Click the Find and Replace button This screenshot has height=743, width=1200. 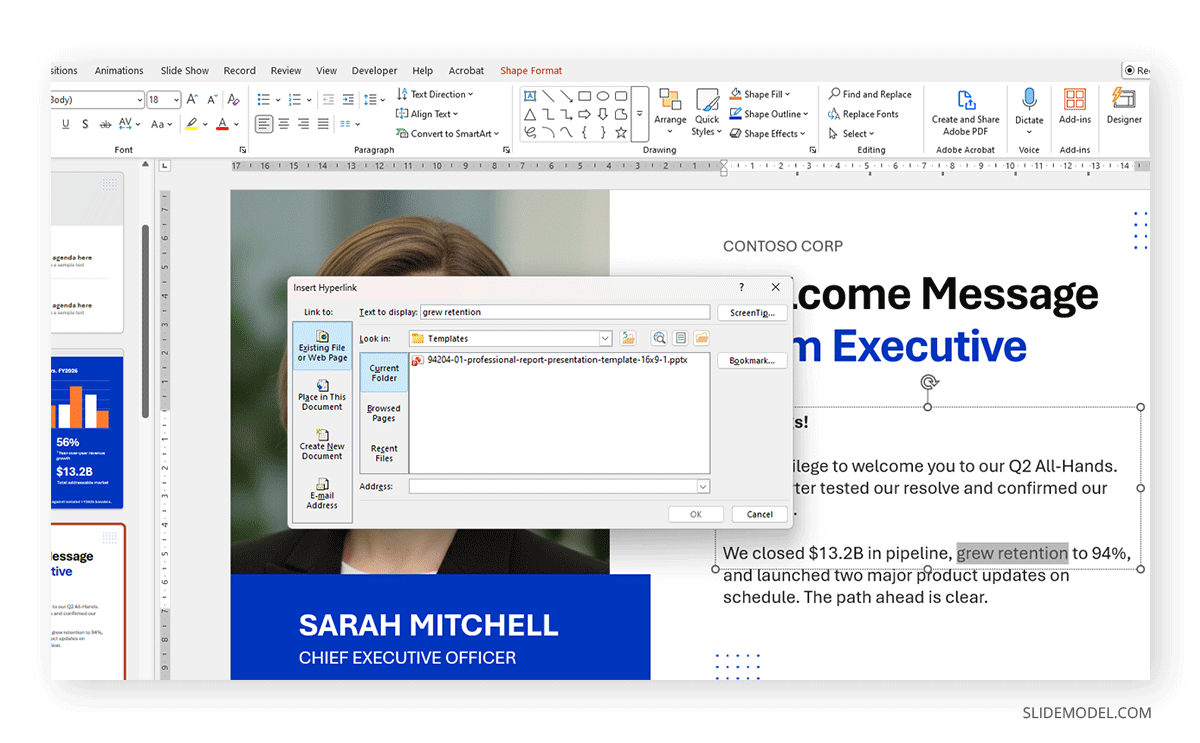point(870,94)
